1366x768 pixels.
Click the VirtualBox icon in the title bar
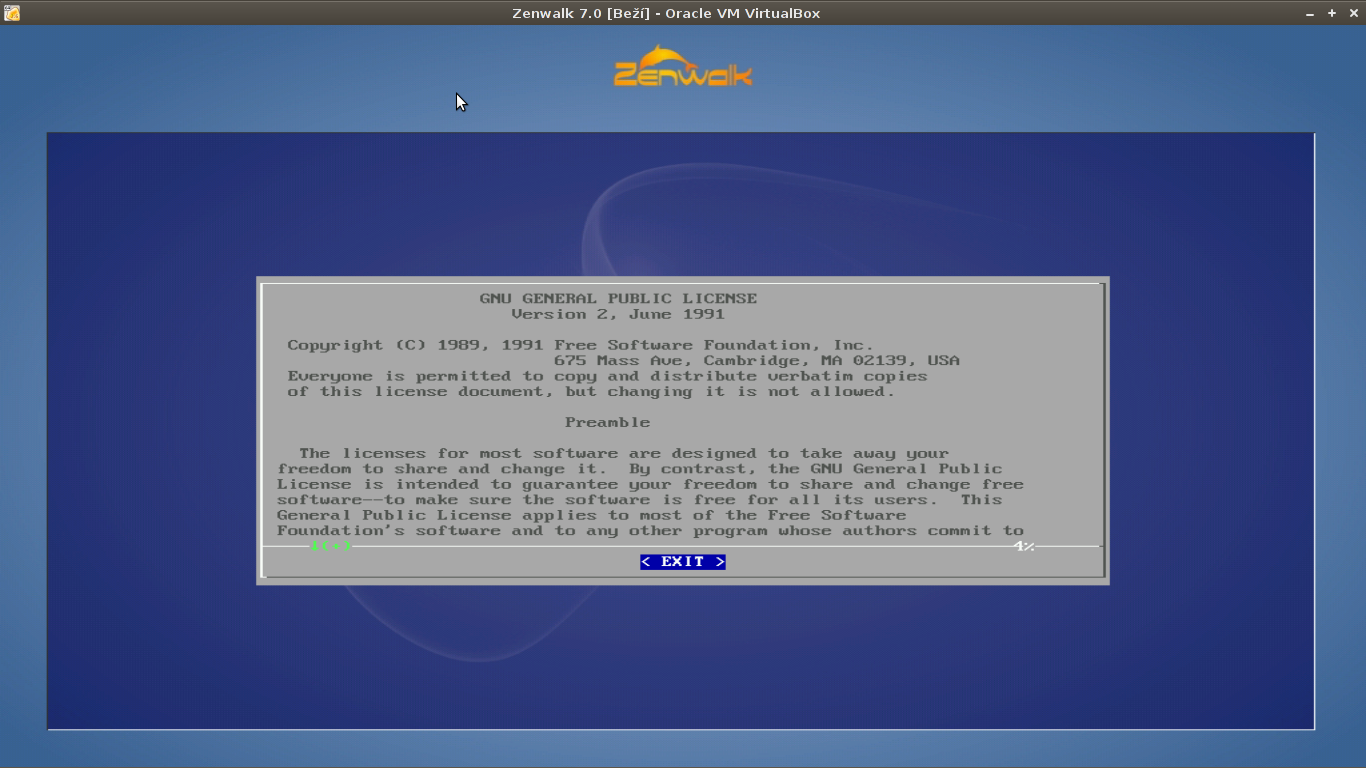coord(10,13)
